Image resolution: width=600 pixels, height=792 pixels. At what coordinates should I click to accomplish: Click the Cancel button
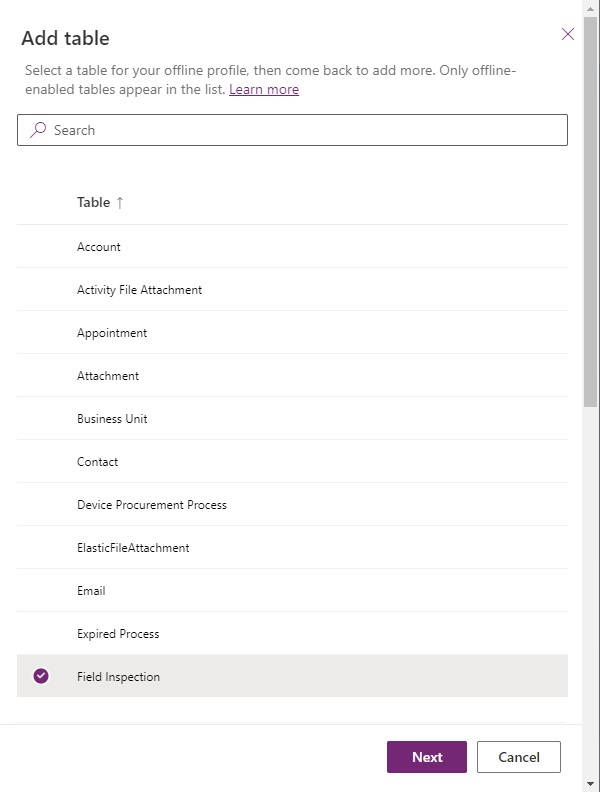[519, 757]
